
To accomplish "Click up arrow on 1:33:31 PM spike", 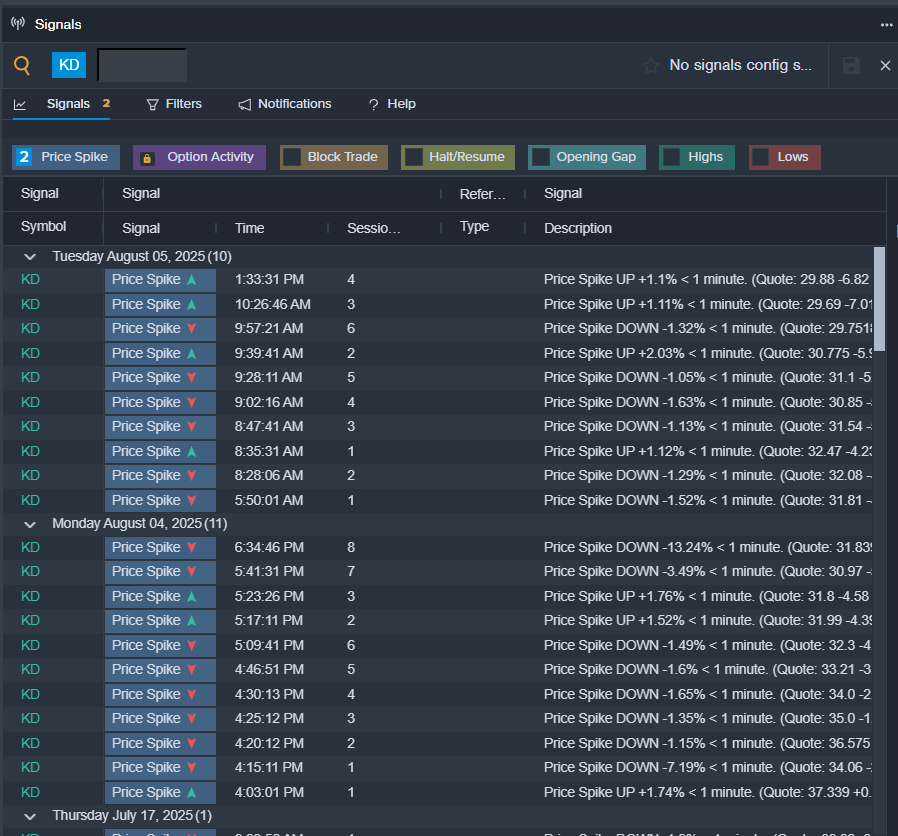I will point(192,279).
